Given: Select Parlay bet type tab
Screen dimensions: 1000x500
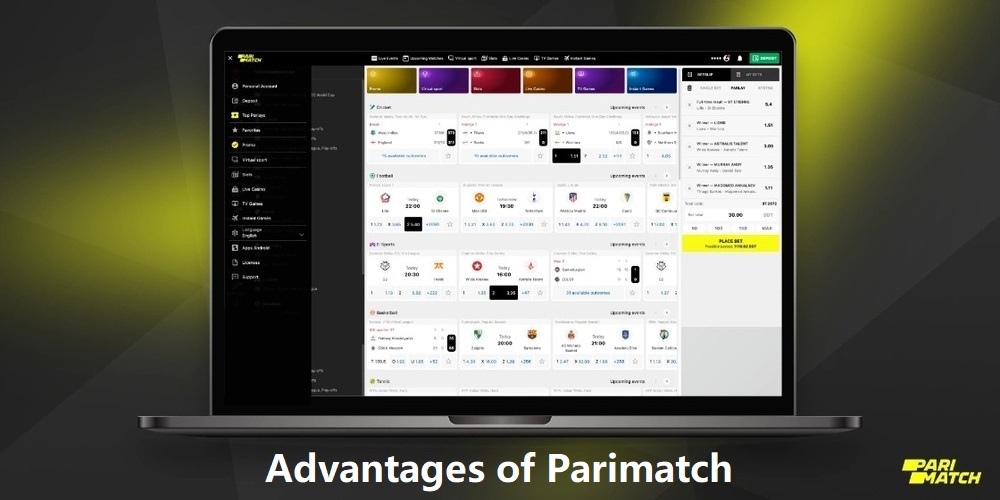Looking at the screenshot, I should click(738, 88).
